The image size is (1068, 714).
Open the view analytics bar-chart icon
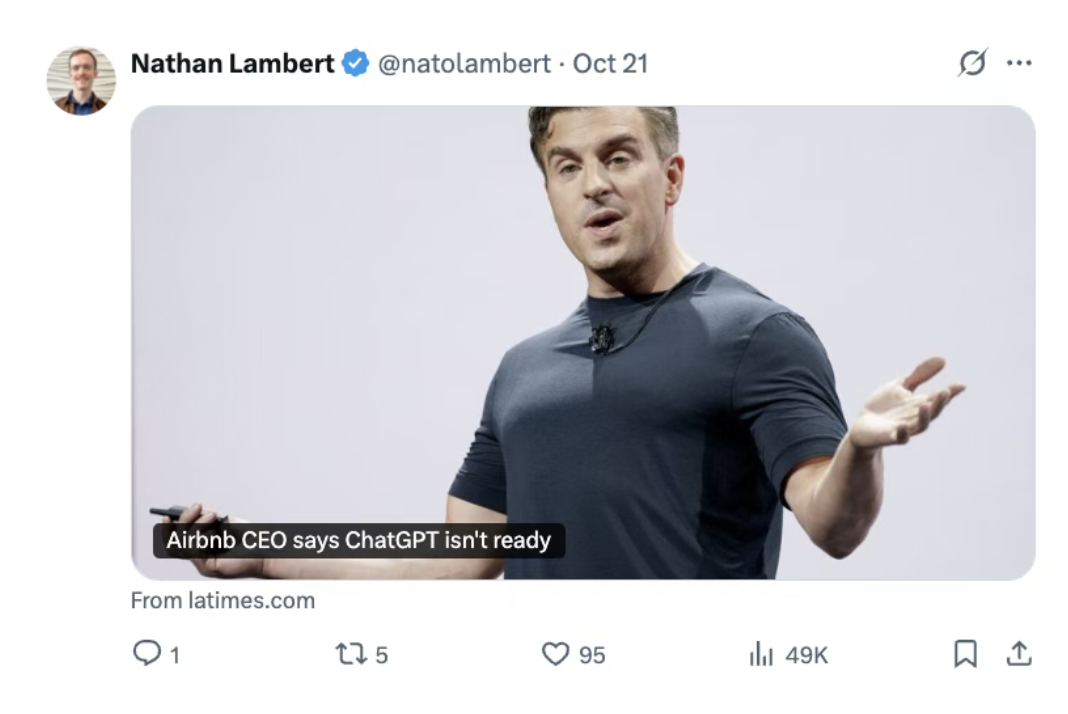click(761, 655)
